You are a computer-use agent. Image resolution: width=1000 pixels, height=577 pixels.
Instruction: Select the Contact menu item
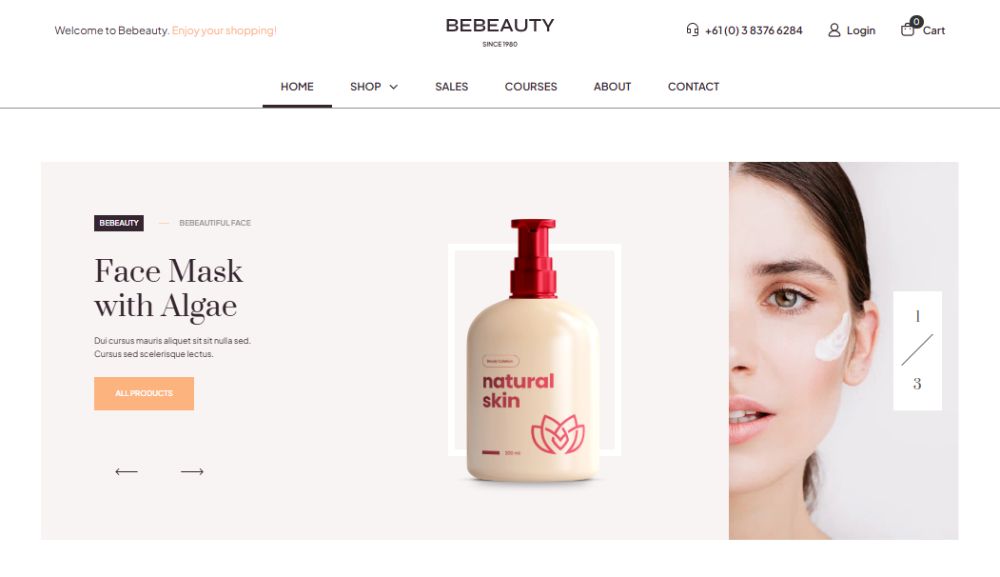[693, 87]
